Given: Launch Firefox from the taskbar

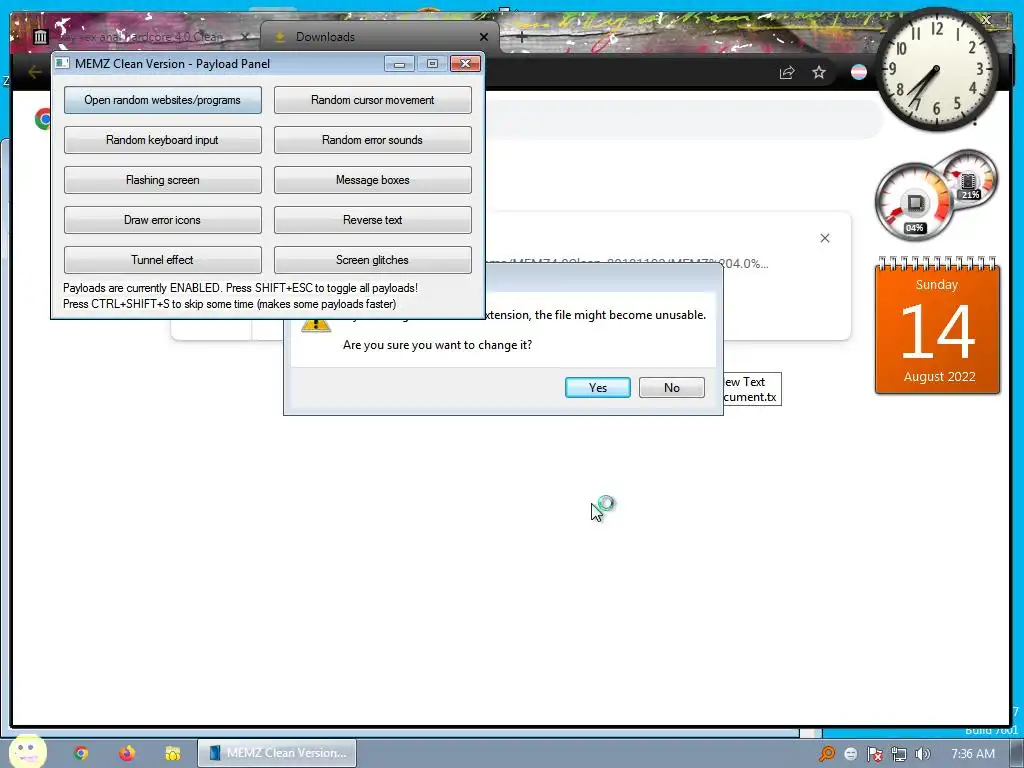Looking at the screenshot, I should point(127,753).
